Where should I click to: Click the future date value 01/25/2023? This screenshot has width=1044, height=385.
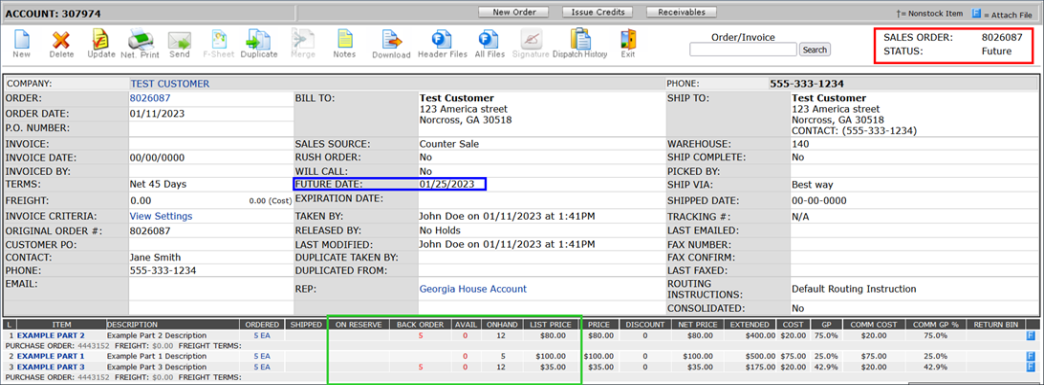pyautogui.click(x=447, y=184)
